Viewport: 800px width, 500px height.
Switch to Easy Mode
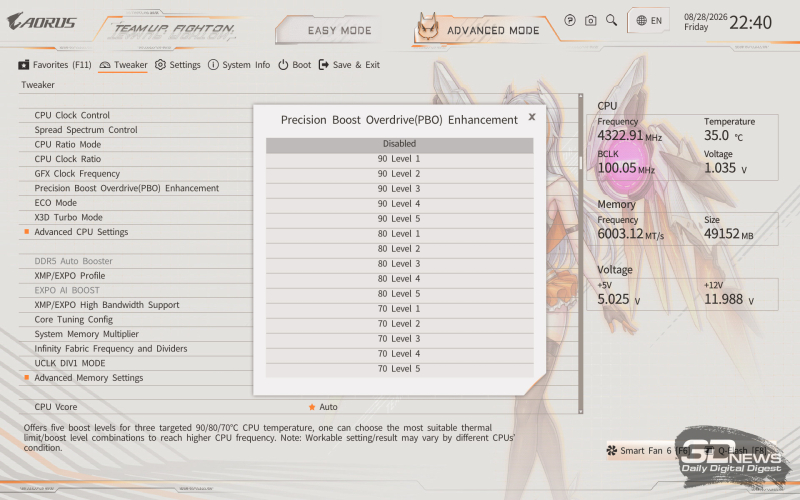(x=339, y=31)
